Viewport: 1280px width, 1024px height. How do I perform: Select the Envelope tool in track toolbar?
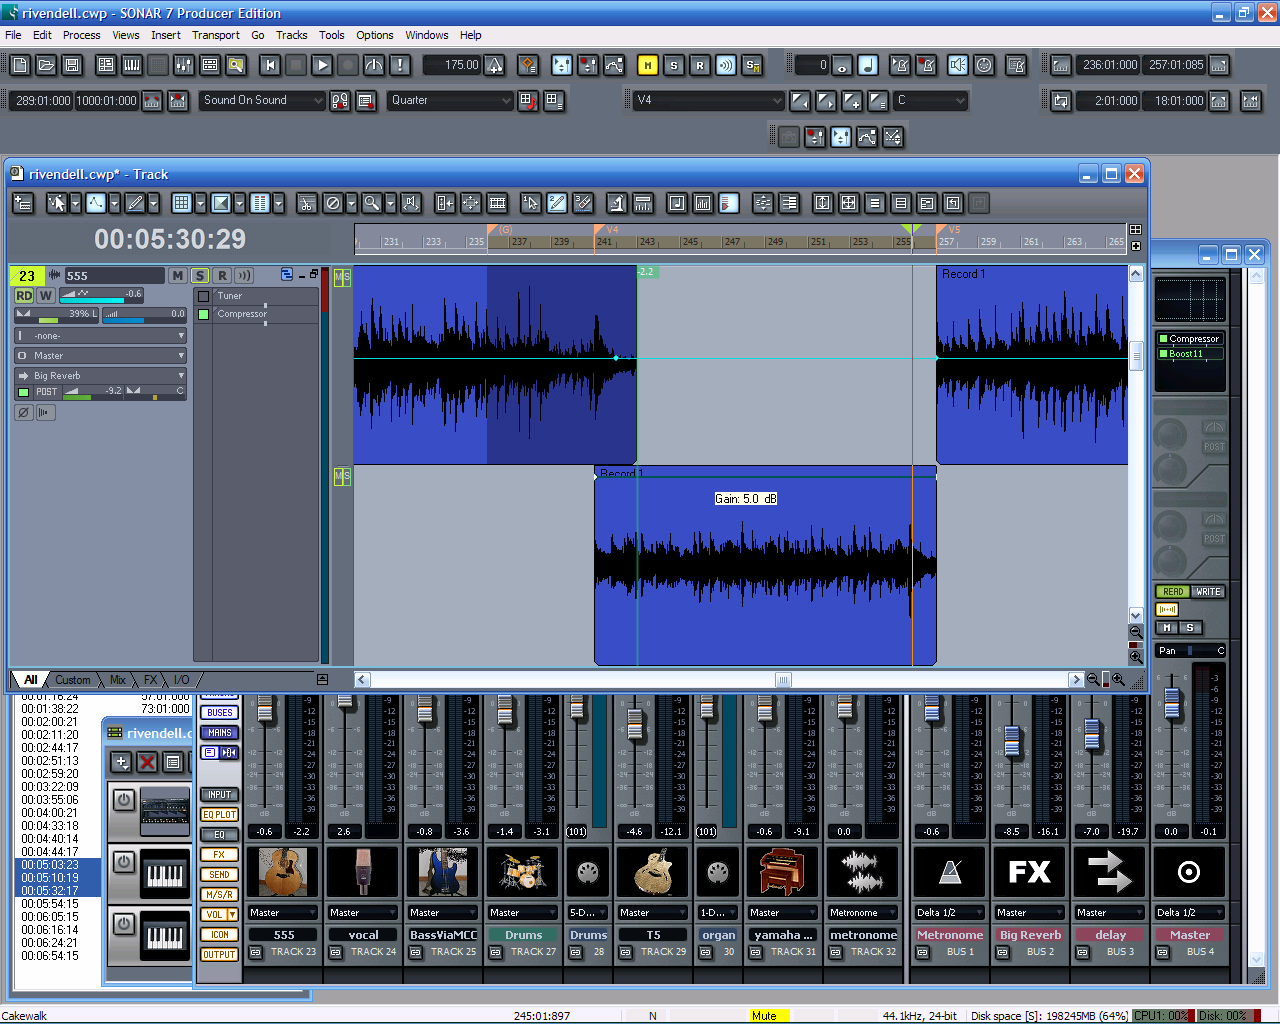click(x=96, y=203)
